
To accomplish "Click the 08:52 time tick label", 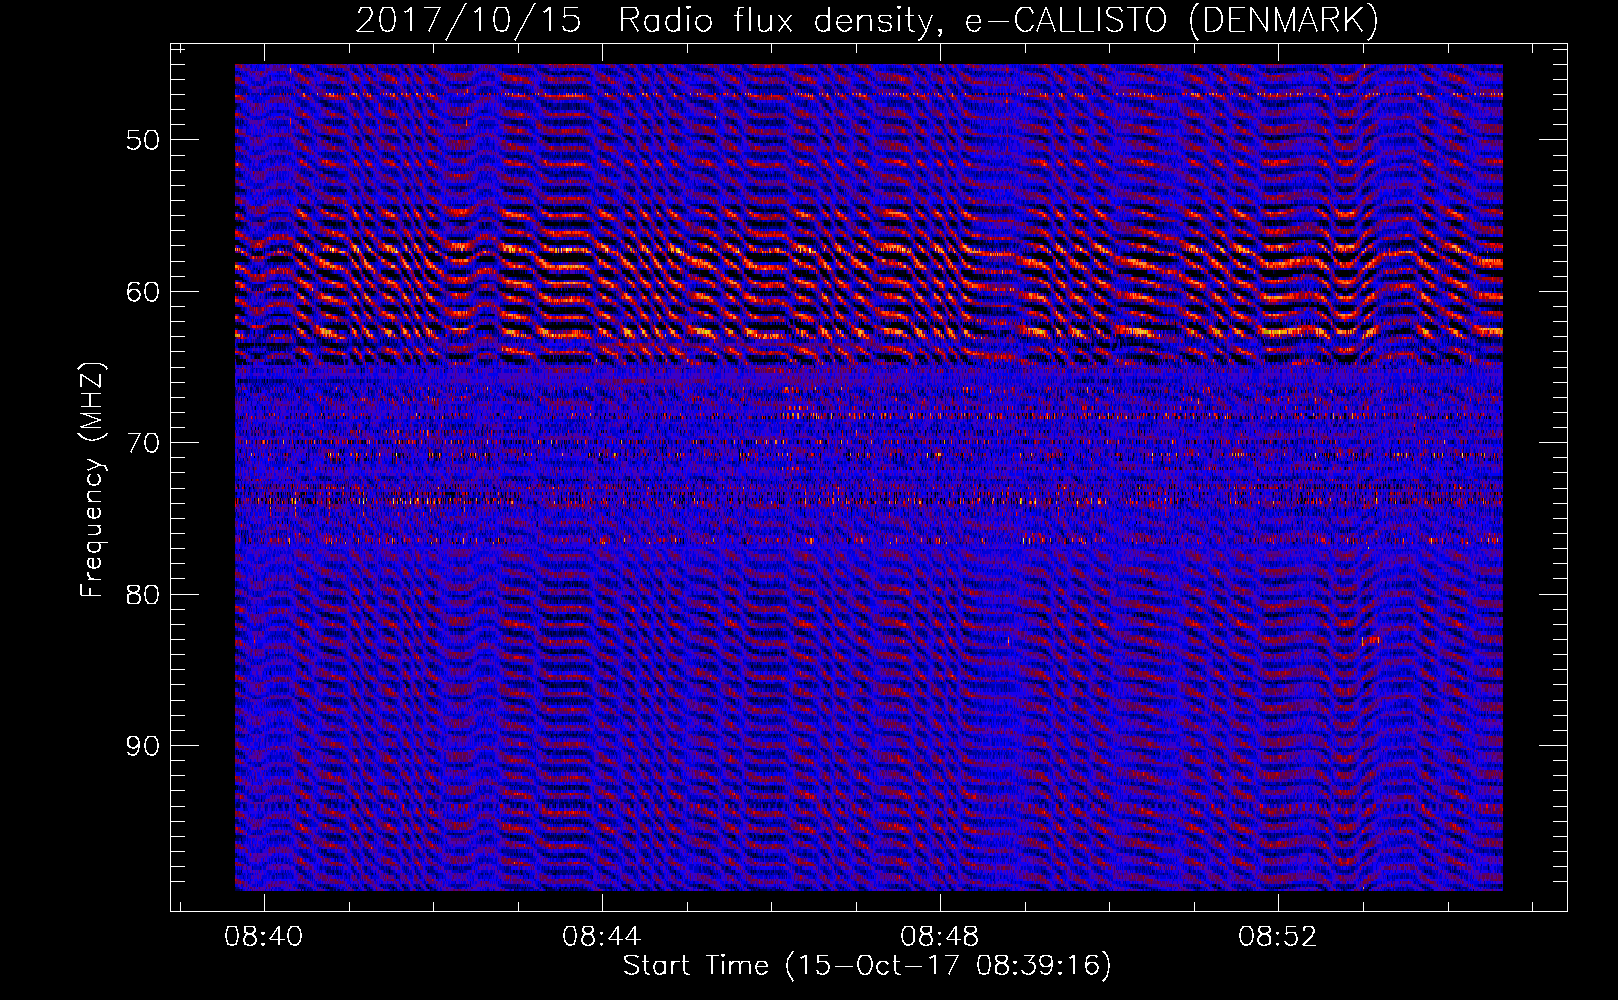I will [x=1278, y=937].
